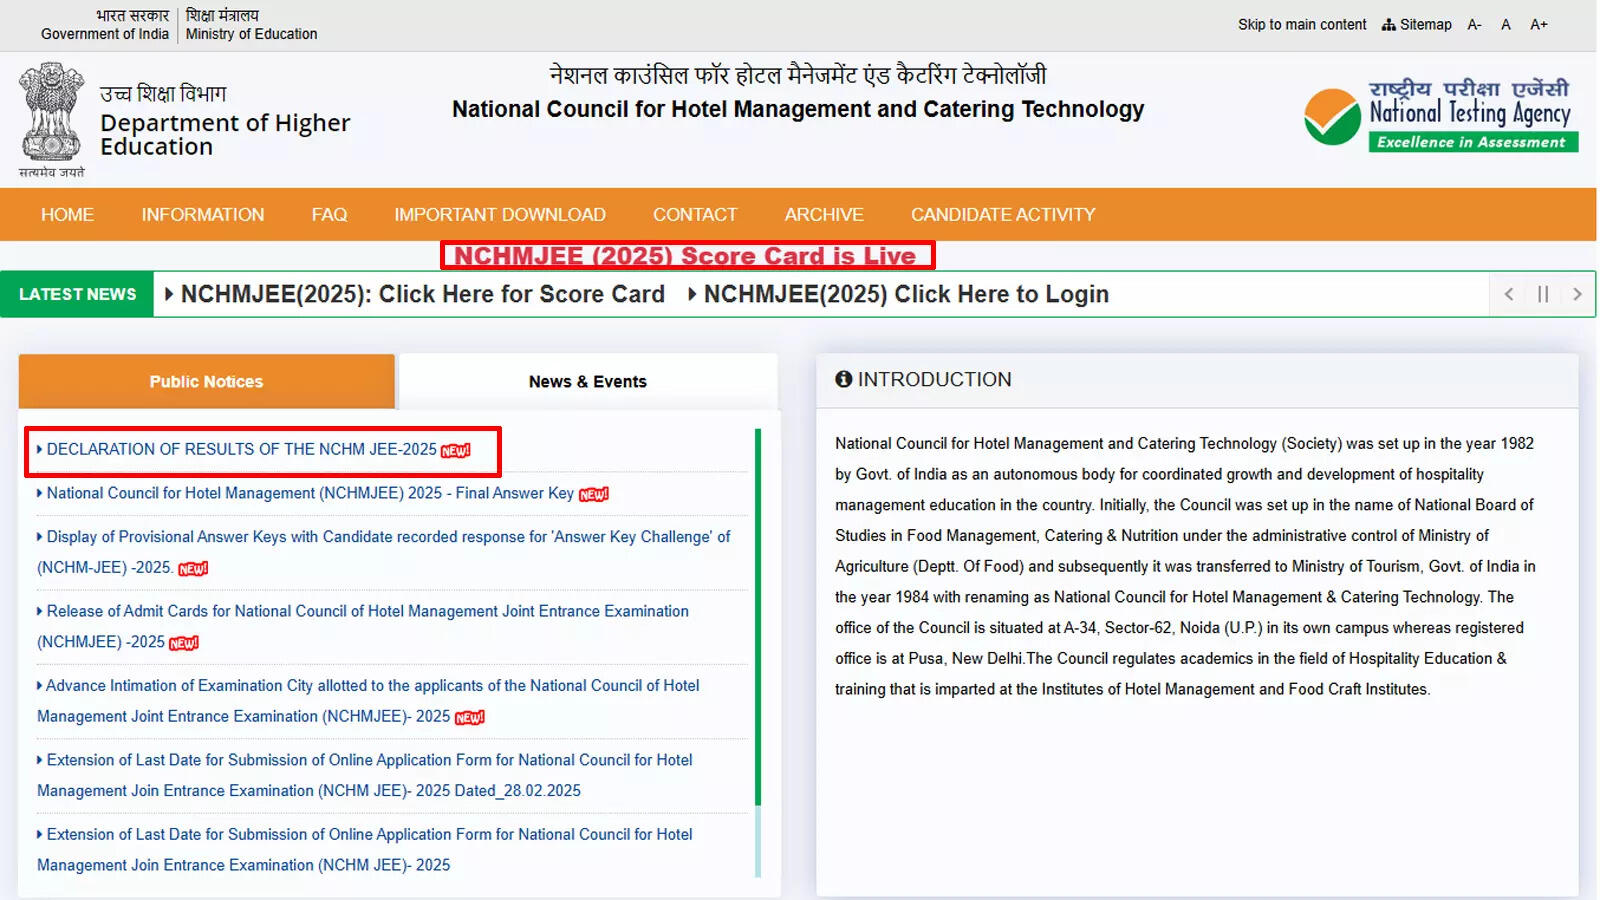Click the Skip to main content link
The height and width of the screenshot is (900, 1600).
1302,24
